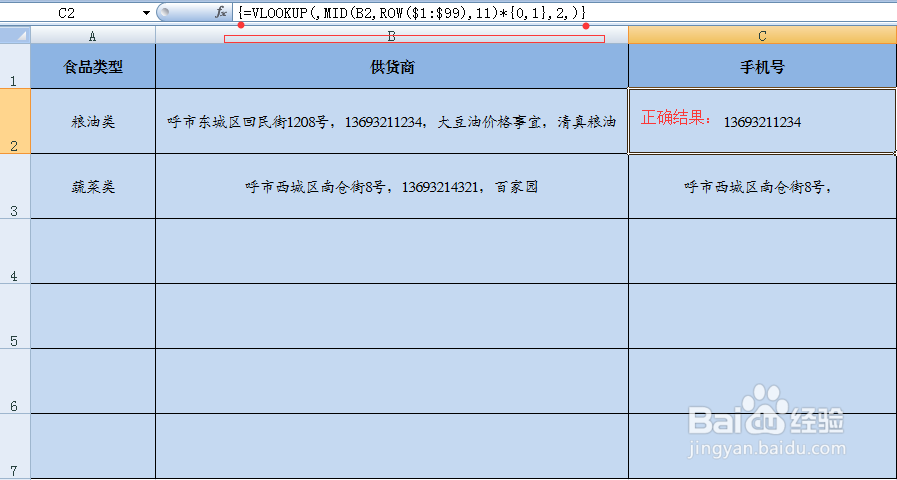Click the 食品类型 header cell
Screen dimensions: 897x480
click(x=93, y=66)
